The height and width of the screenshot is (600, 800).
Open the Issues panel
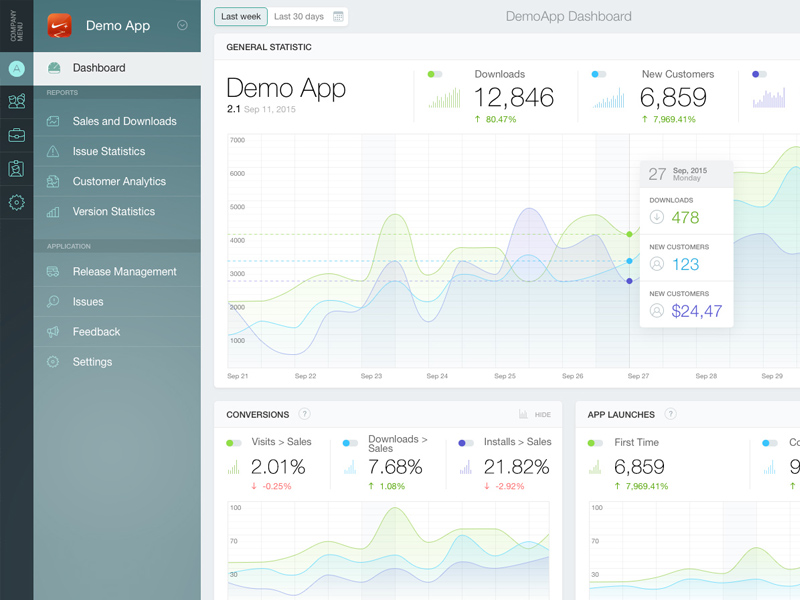point(88,301)
